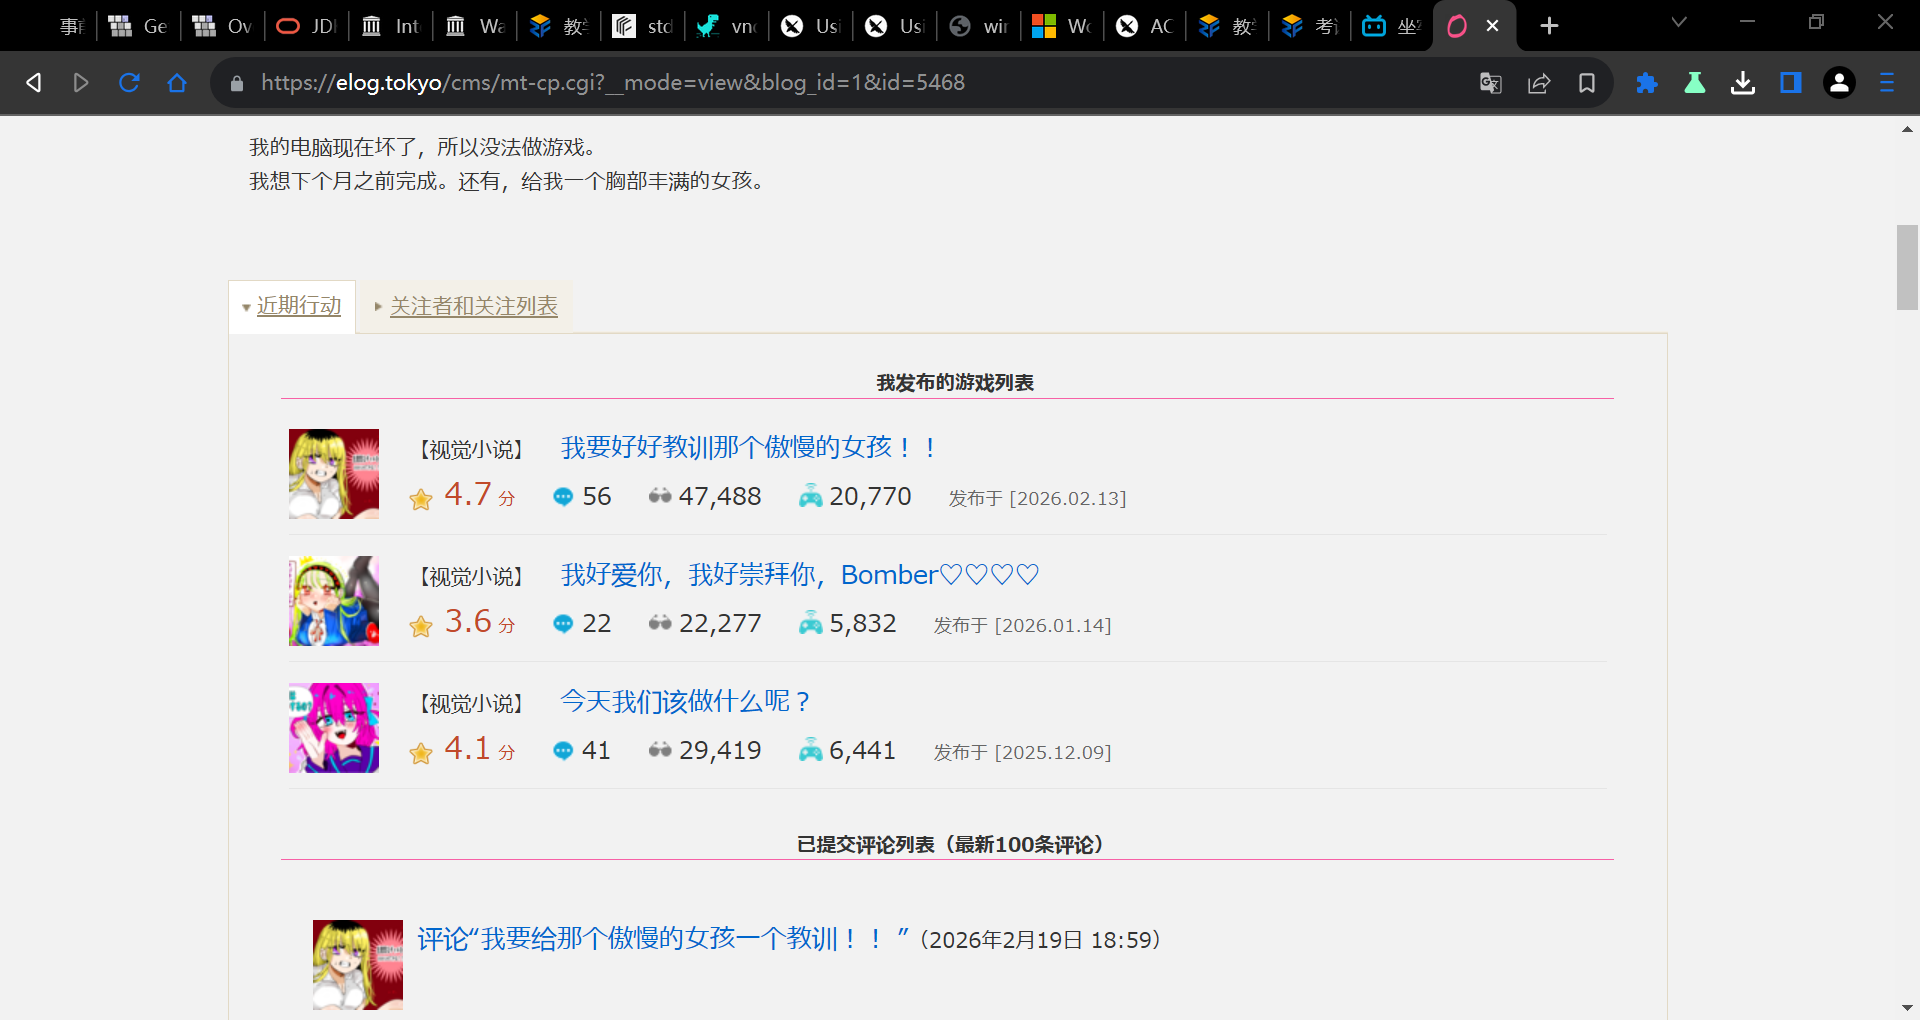Switch to the 'AC' tab
The height and width of the screenshot is (1020, 1920).
coord(1146,26)
